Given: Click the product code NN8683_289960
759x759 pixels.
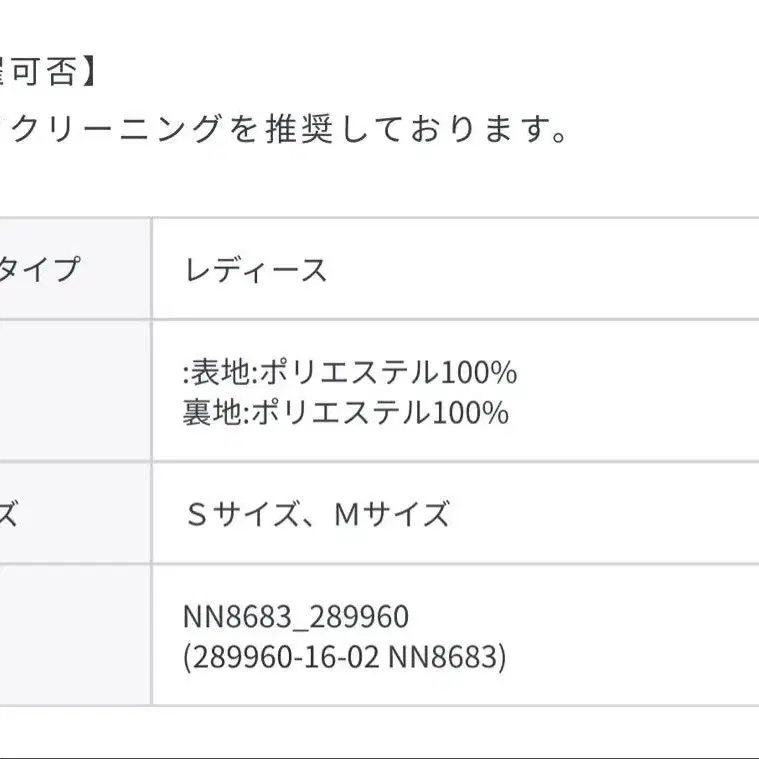Looking at the screenshot, I should pyautogui.click(x=296, y=616).
